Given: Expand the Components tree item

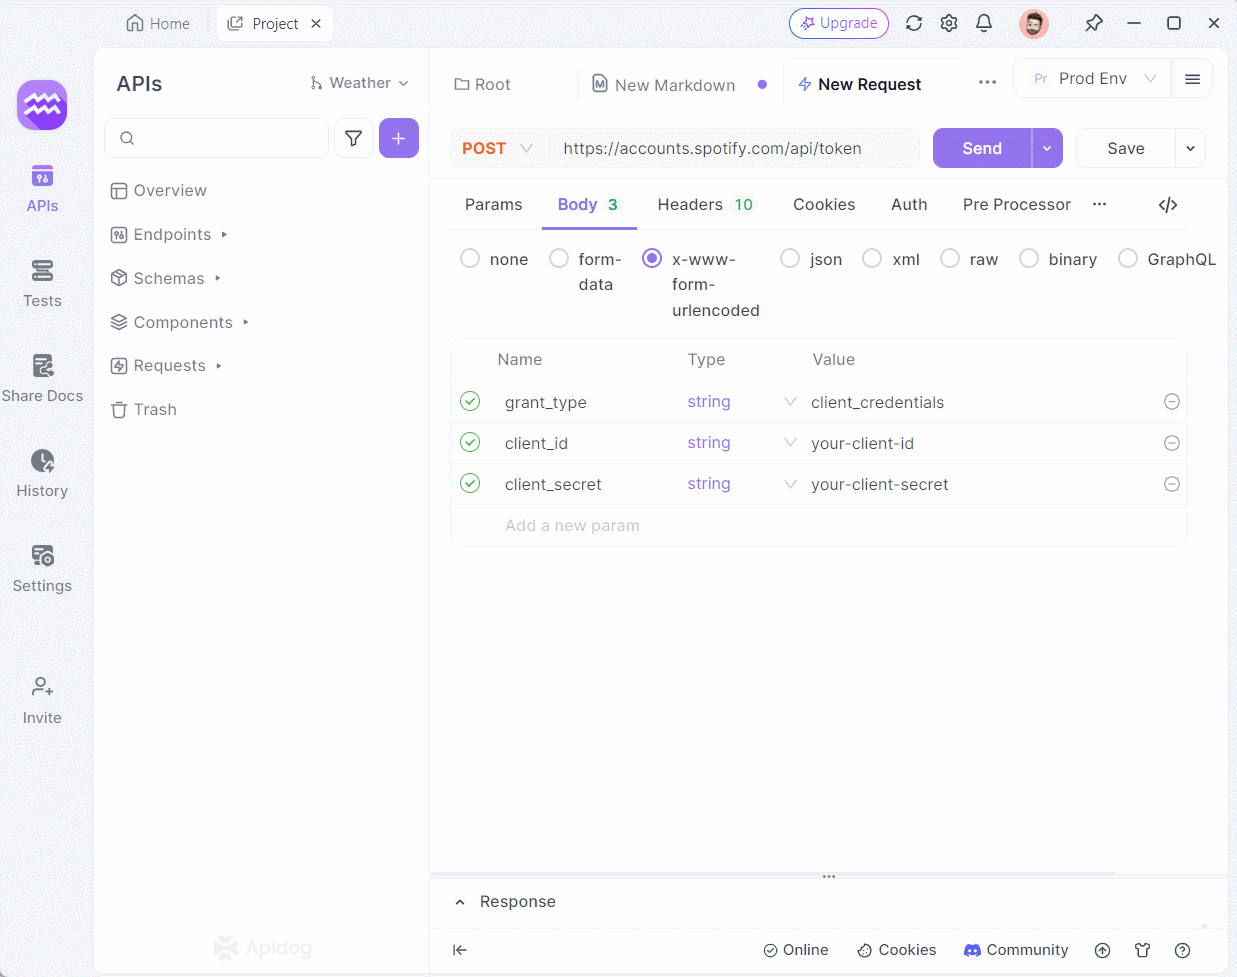Looking at the screenshot, I should coord(245,322).
